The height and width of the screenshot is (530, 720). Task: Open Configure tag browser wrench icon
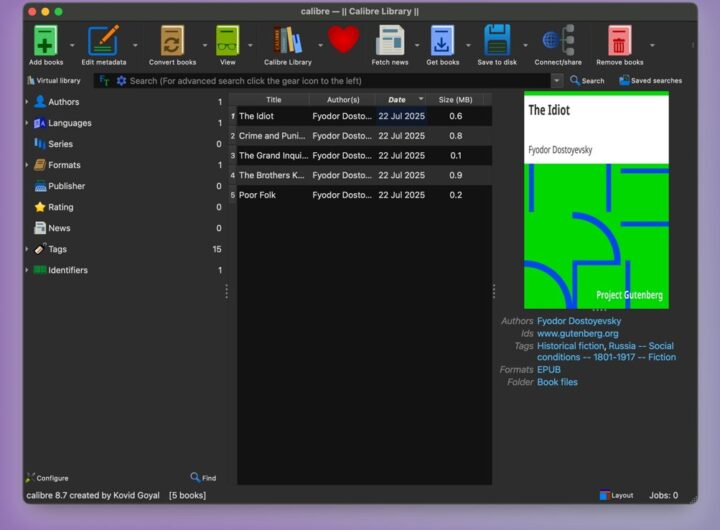30,478
